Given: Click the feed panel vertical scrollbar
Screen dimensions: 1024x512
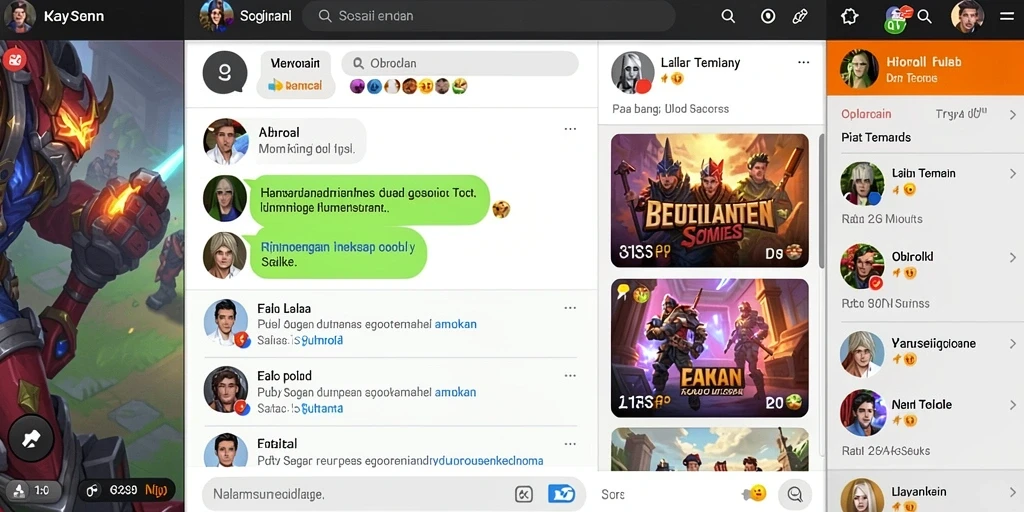Looking at the screenshot, I should (821, 202).
